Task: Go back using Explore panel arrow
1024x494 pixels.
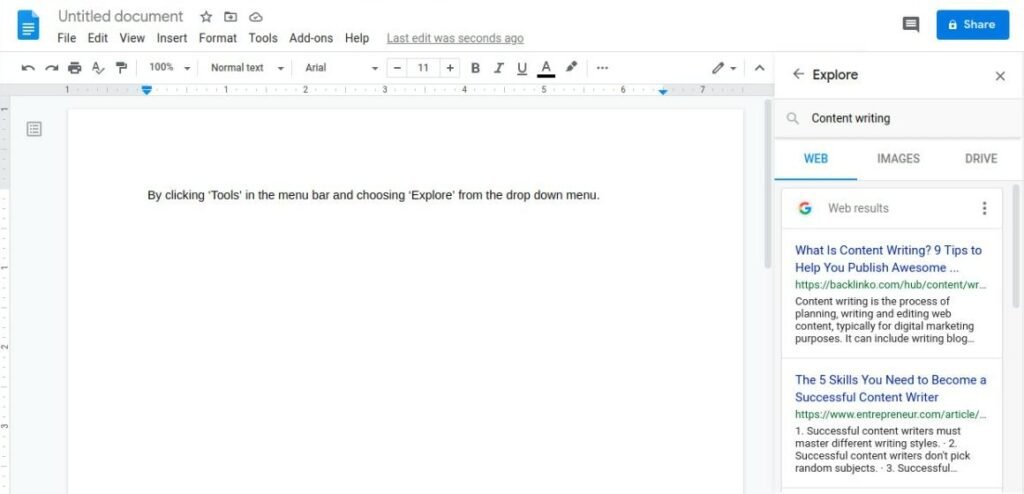Action: pos(798,75)
